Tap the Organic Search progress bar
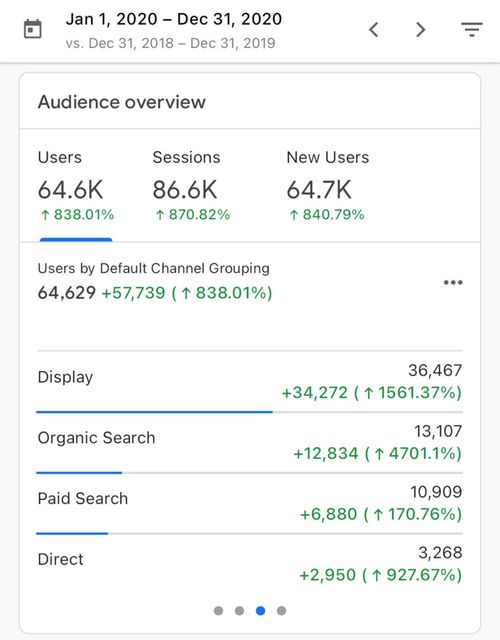Screen dimensions: 500x640 [x=249, y=473]
